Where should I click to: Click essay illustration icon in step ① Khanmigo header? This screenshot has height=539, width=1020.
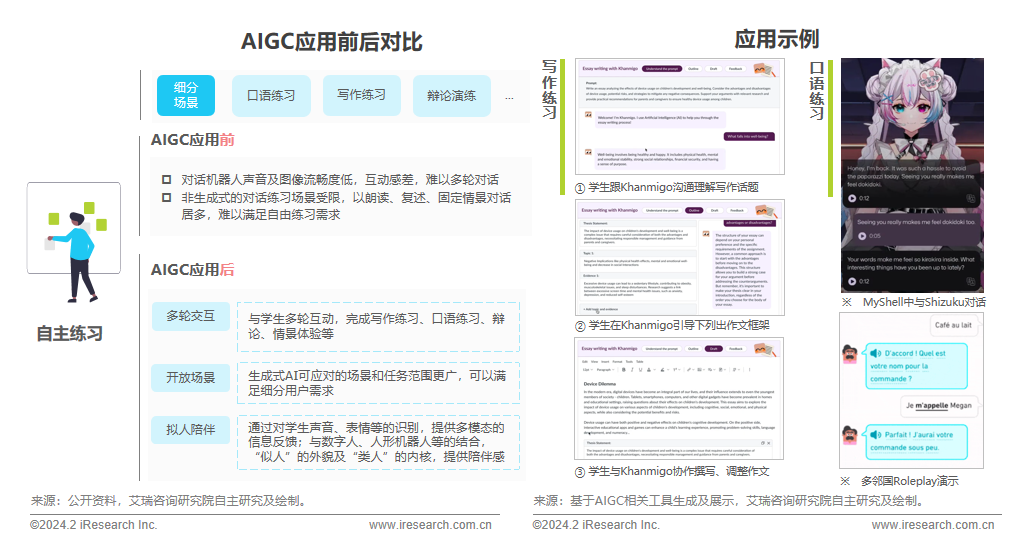pyautogui.click(x=765, y=70)
